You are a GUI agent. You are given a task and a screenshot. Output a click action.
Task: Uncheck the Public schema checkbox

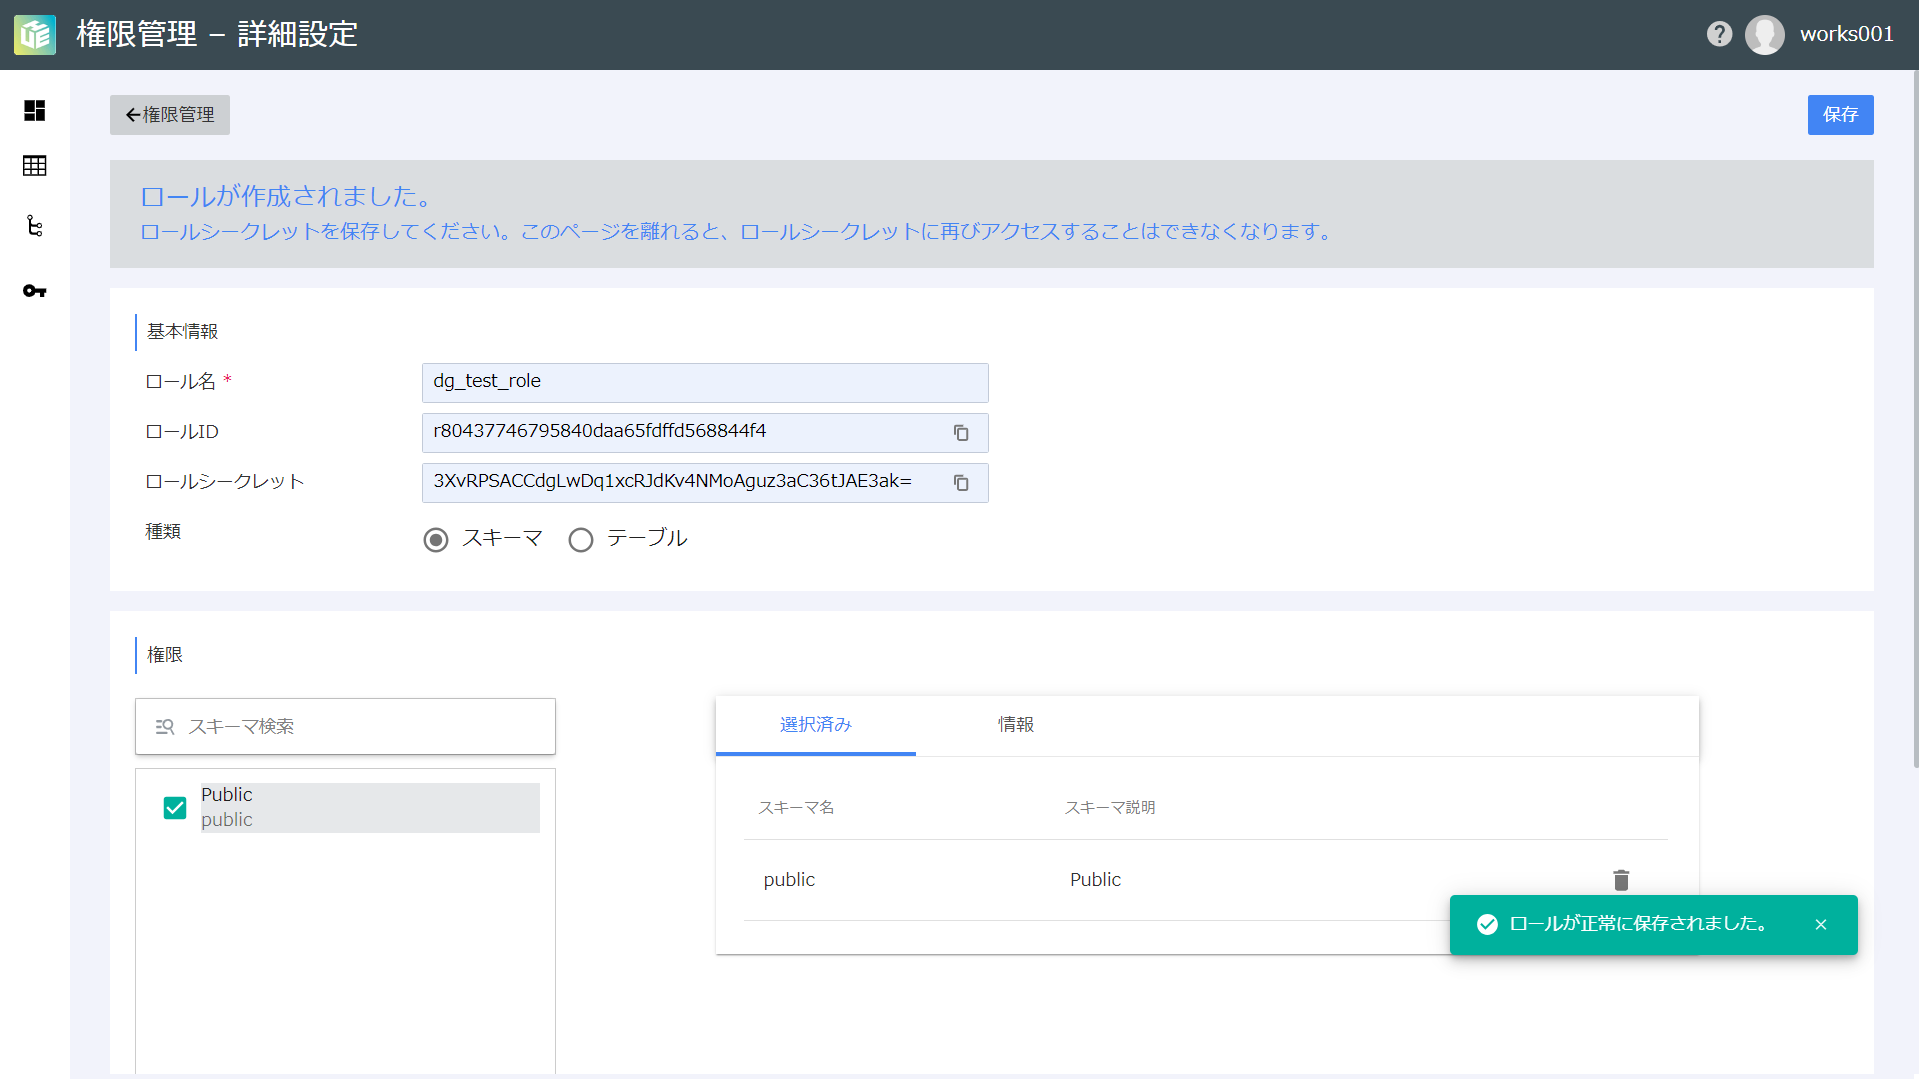point(175,808)
